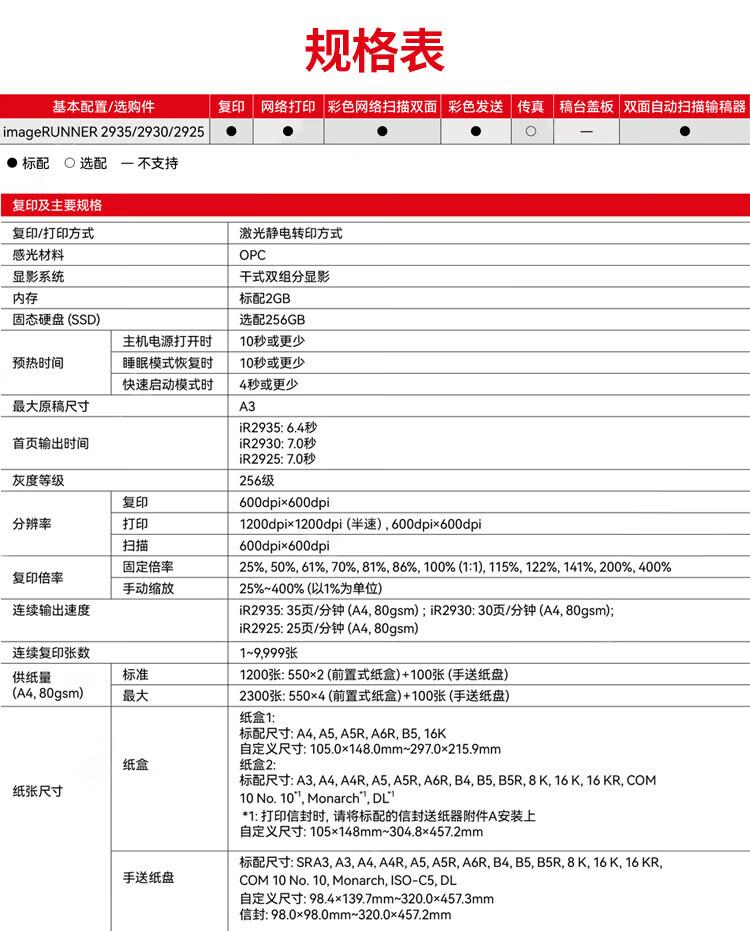Select the 最大原稿尺寸 row label

(50, 406)
